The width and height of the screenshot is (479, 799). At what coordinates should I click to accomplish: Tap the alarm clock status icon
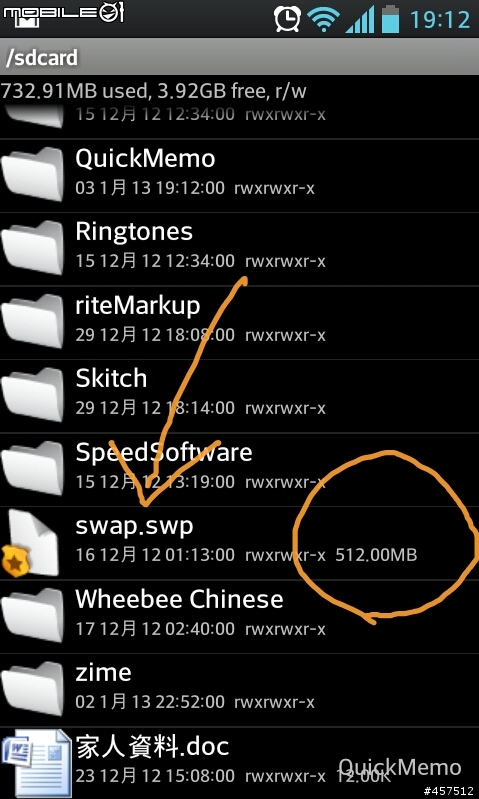tap(287, 19)
